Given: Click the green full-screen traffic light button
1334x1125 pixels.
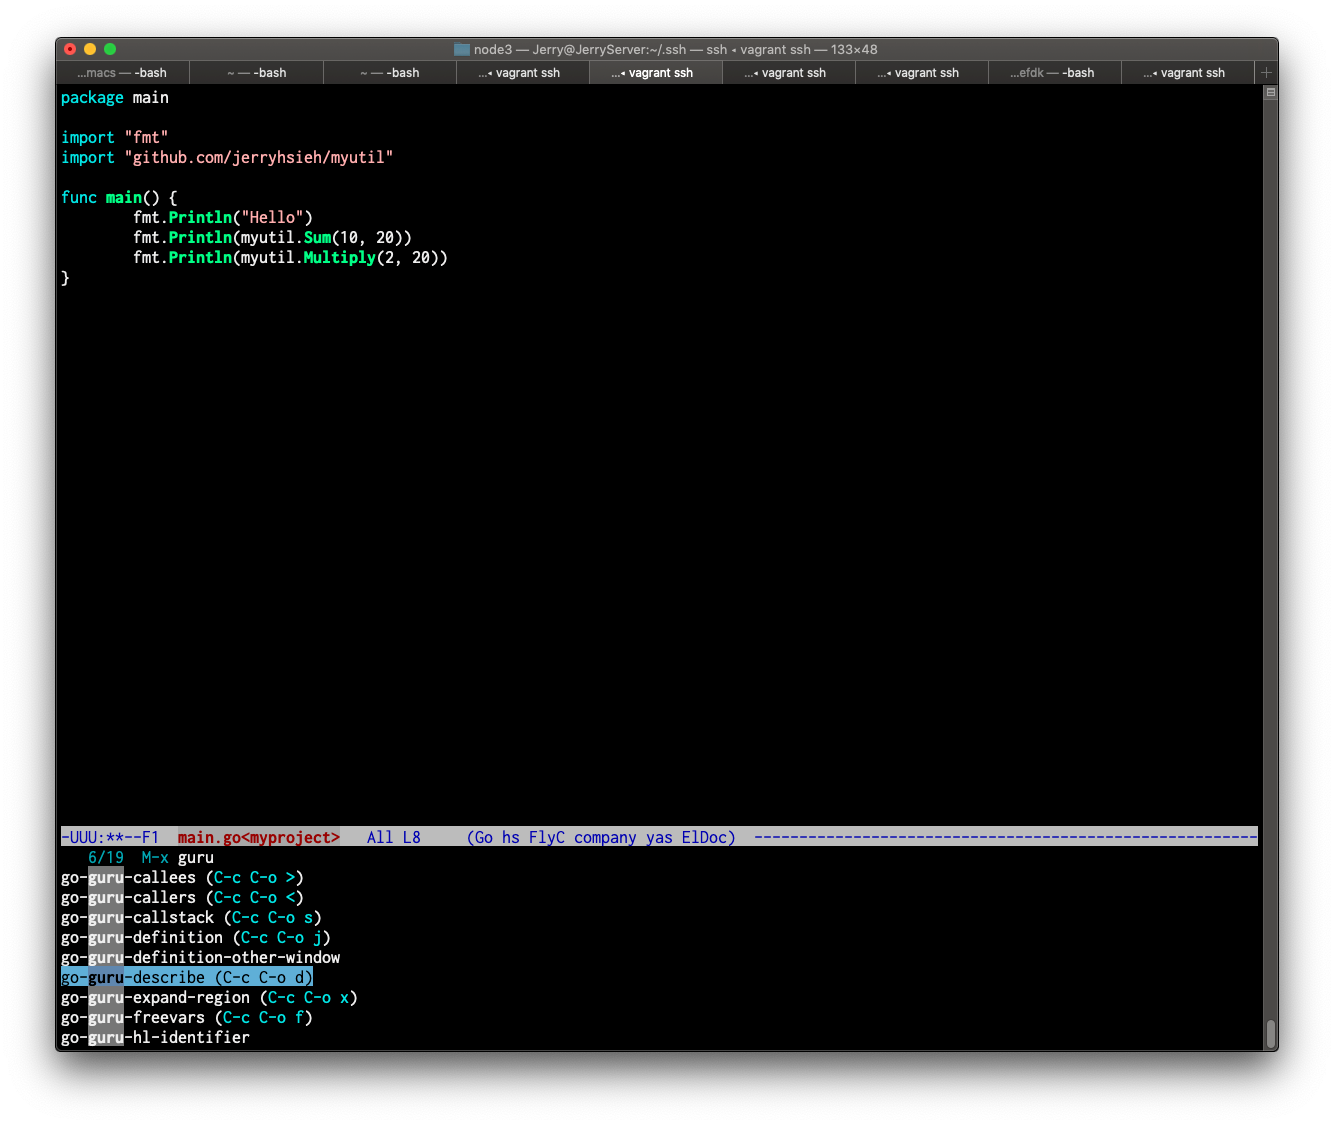Looking at the screenshot, I should [x=110, y=48].
